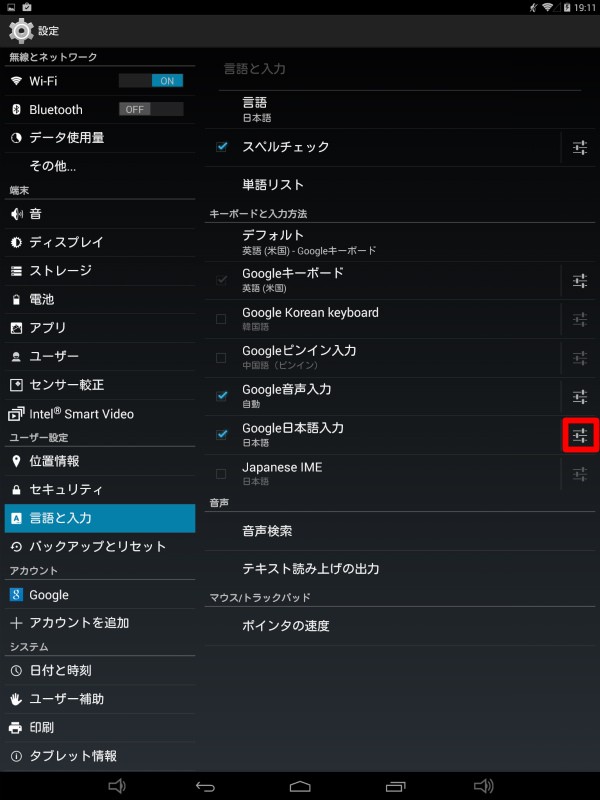Uncheck the スペルチェック checkbox

click(x=221, y=147)
